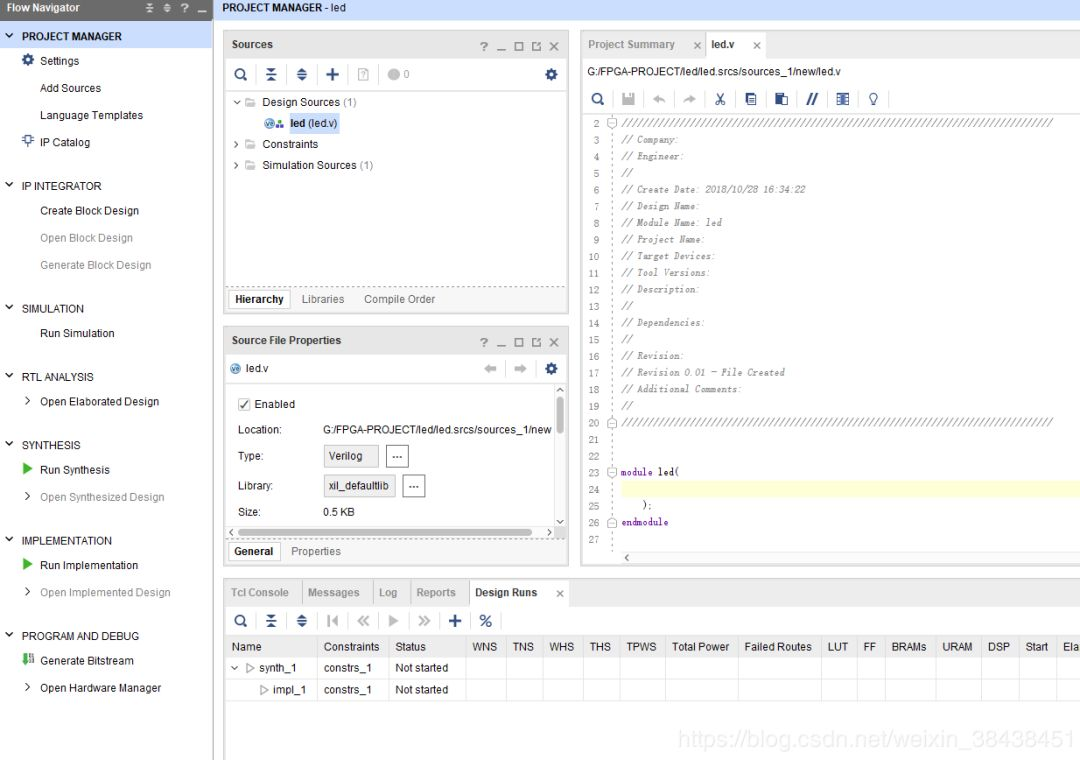
Task: Collapse the PROJECT MANAGER section in Flow Navigator
Action: 10,36
